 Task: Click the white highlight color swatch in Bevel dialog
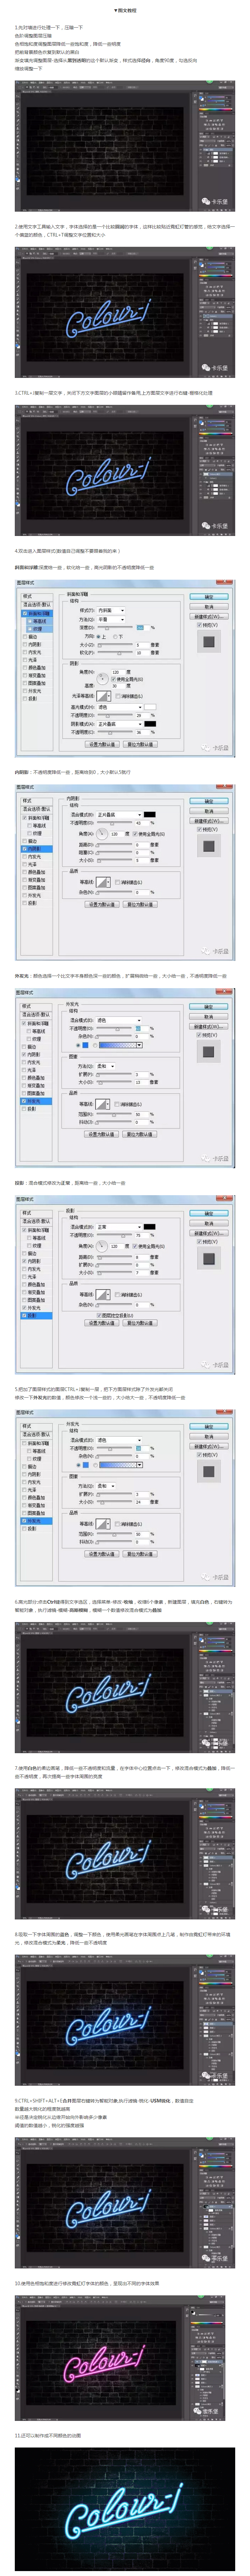point(150,707)
